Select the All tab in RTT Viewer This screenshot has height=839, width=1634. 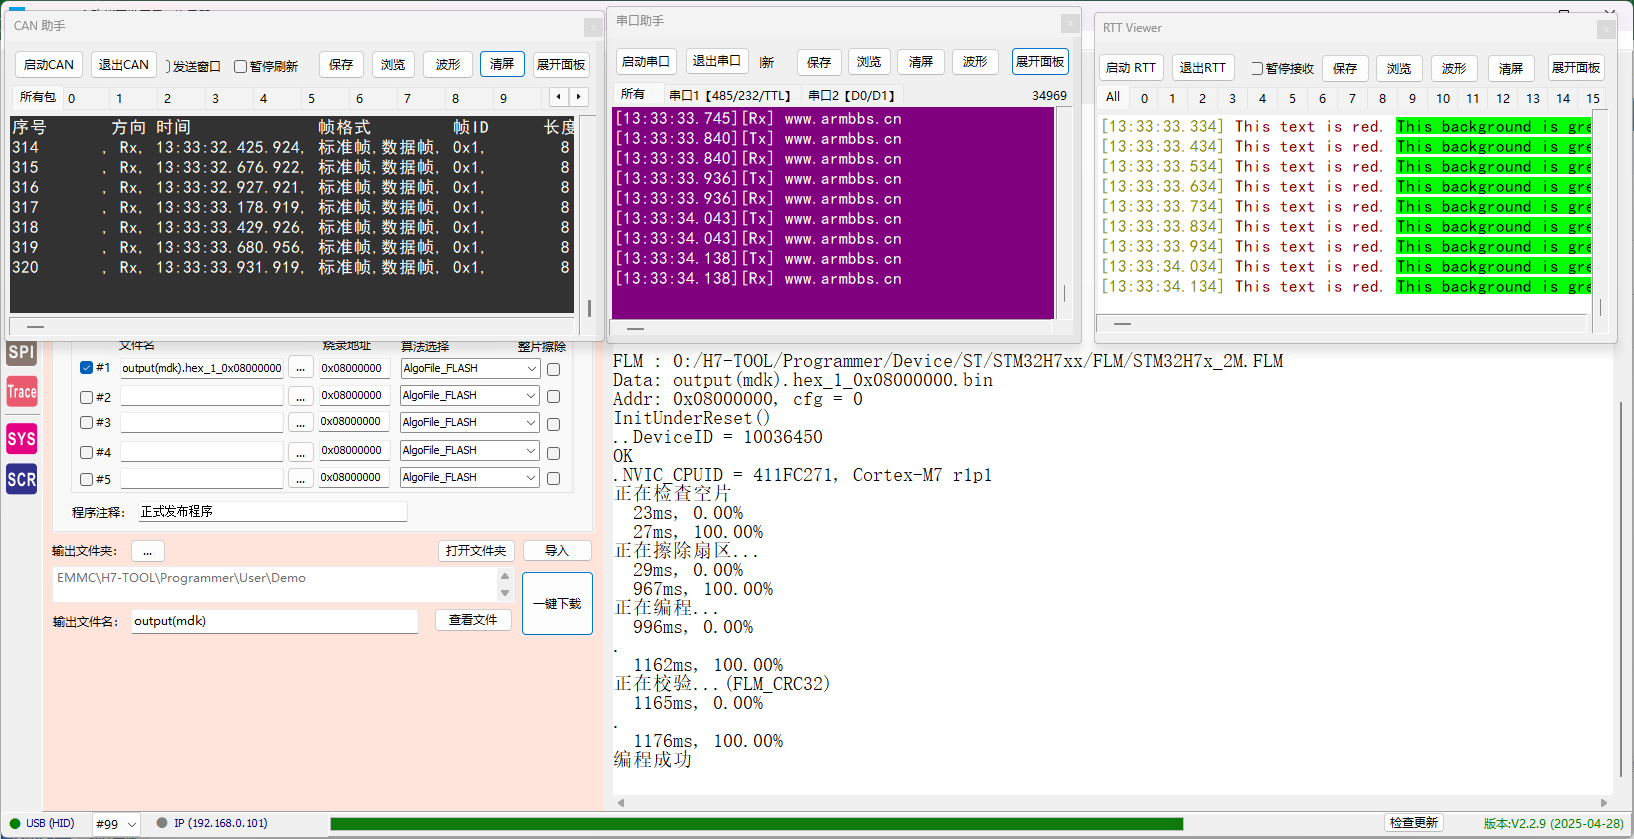point(1113,97)
